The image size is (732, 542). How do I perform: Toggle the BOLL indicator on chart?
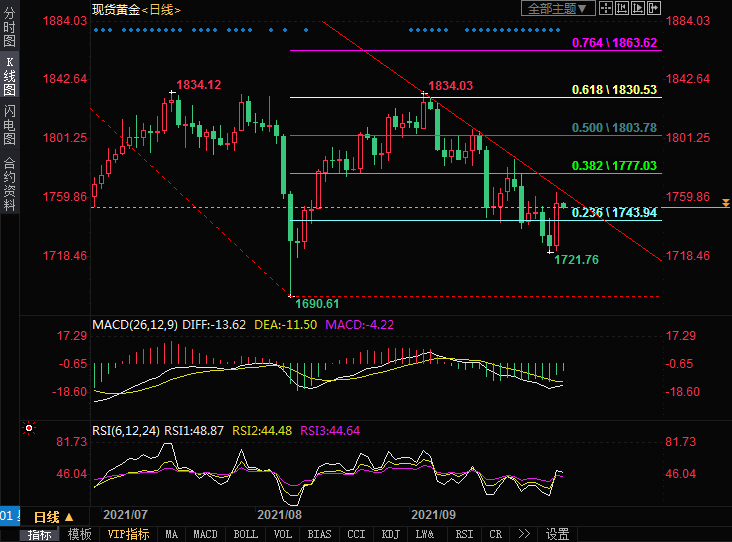245,534
